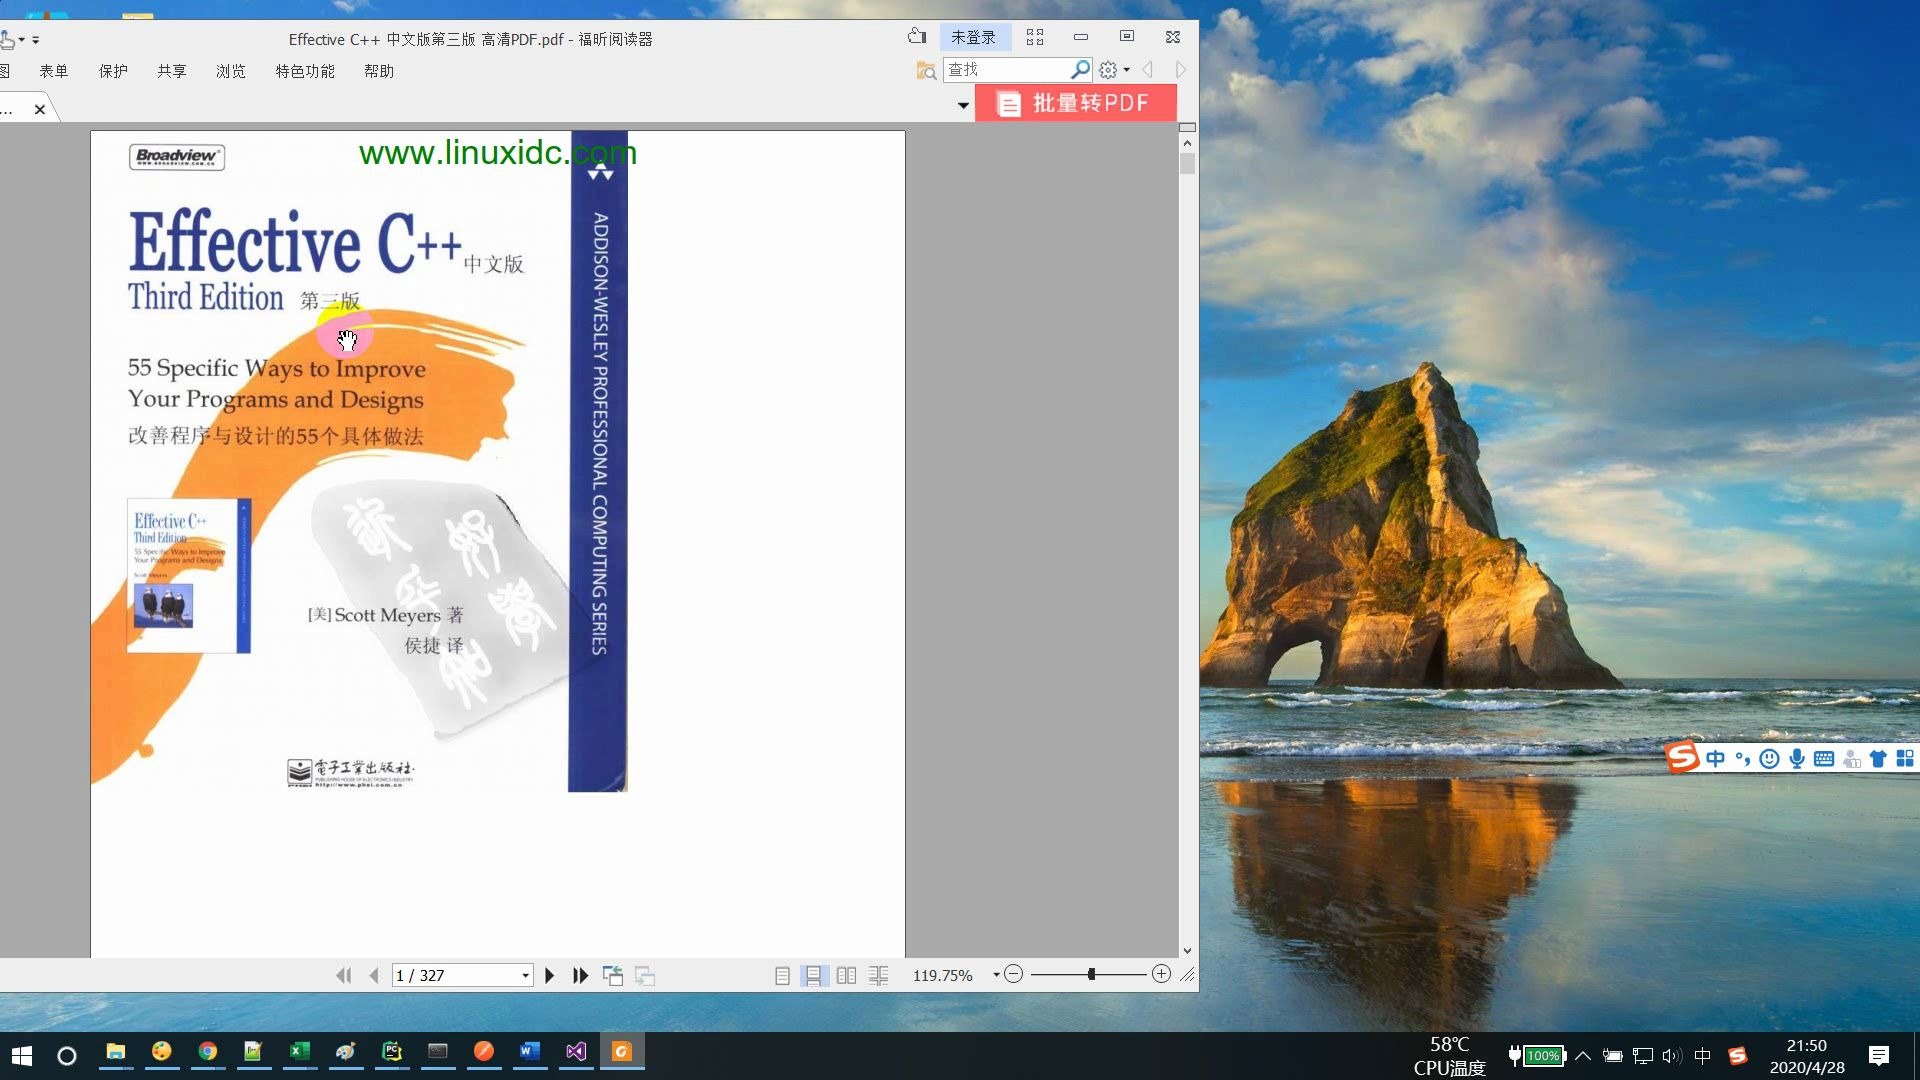Open Google Chrome from taskbar
Screen dimensions: 1920x1080
(208, 1052)
